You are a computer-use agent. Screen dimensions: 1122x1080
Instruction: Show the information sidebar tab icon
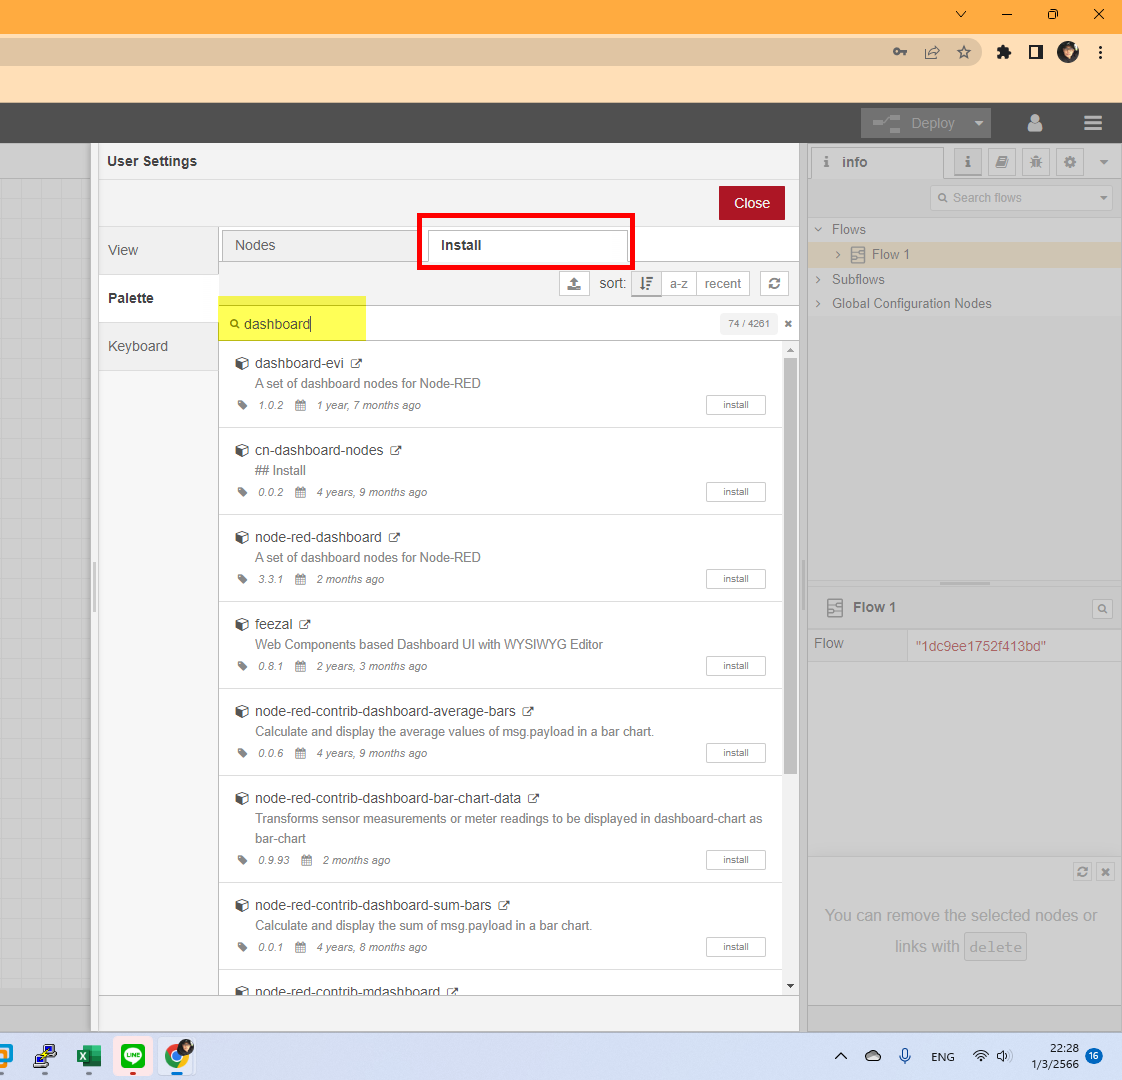click(967, 162)
